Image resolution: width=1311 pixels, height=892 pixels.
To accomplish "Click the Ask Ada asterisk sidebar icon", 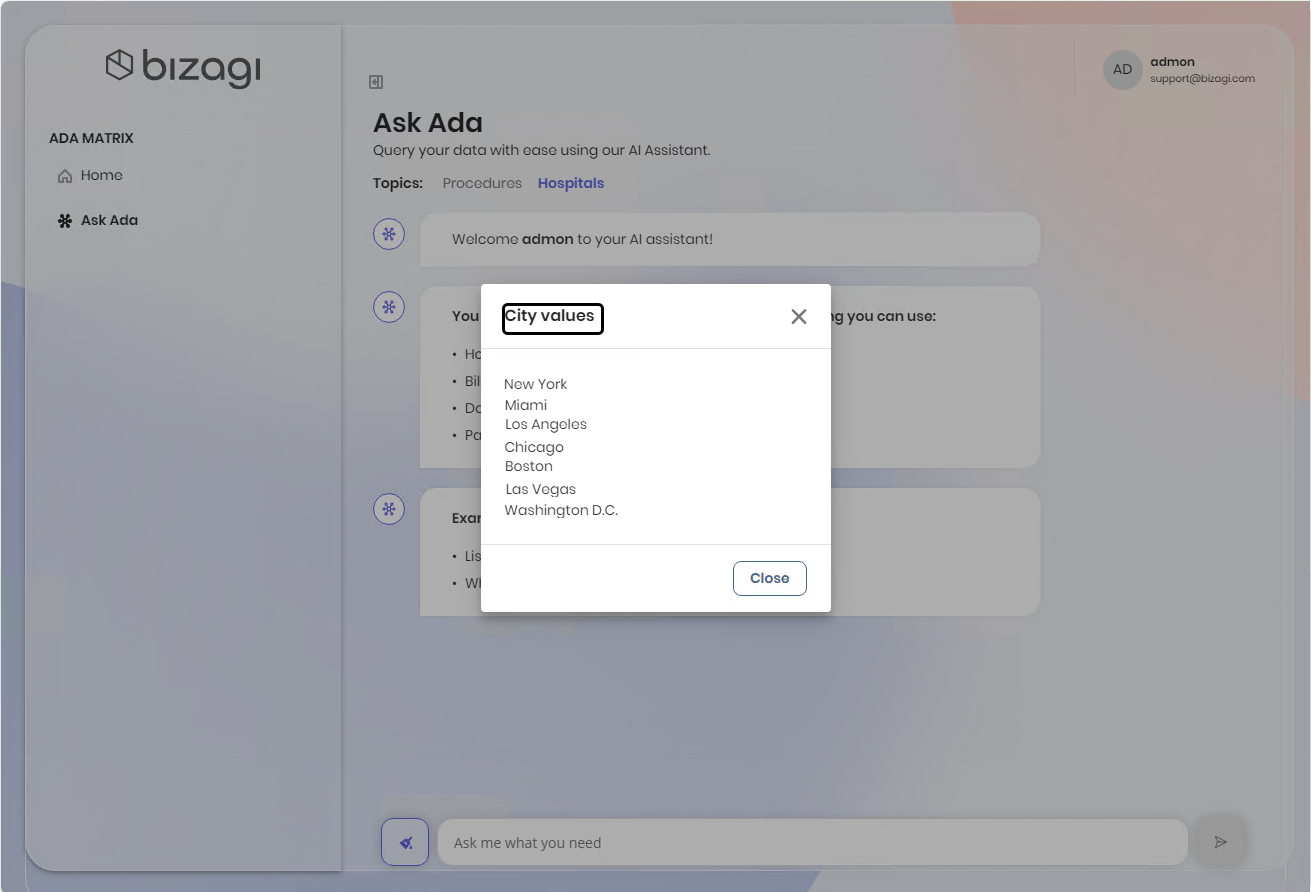I will coord(65,220).
